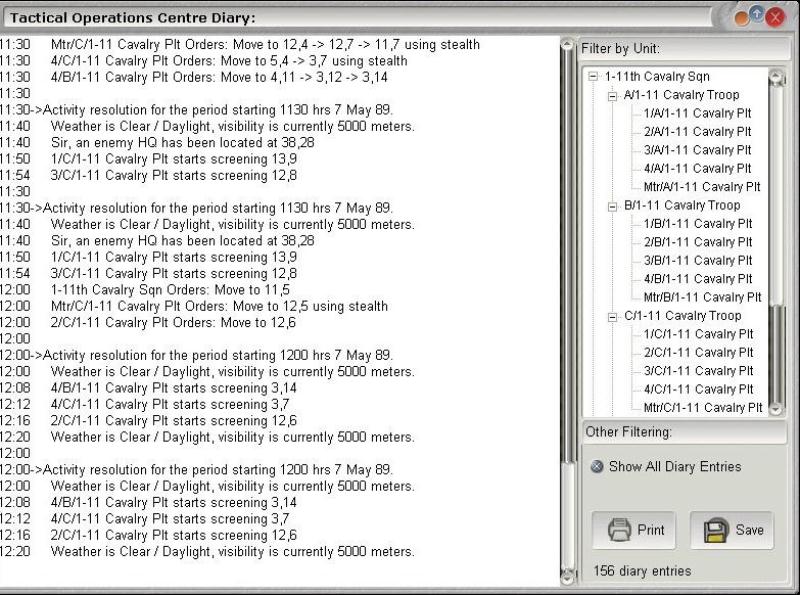Select 2/B/1-11 Cavalry Plt in tree
The width and height of the screenshot is (800, 595).
tap(697, 242)
